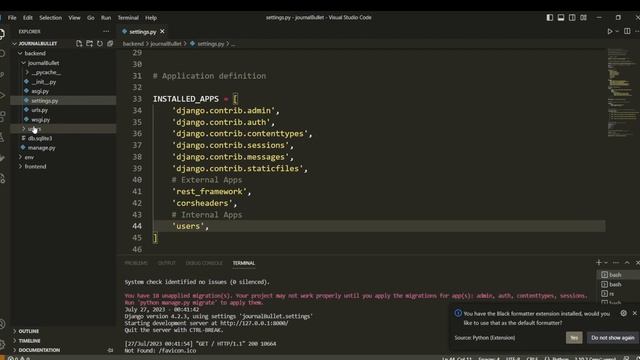640x360 pixels.
Task: Open the Help menu
Action: coord(151,18)
